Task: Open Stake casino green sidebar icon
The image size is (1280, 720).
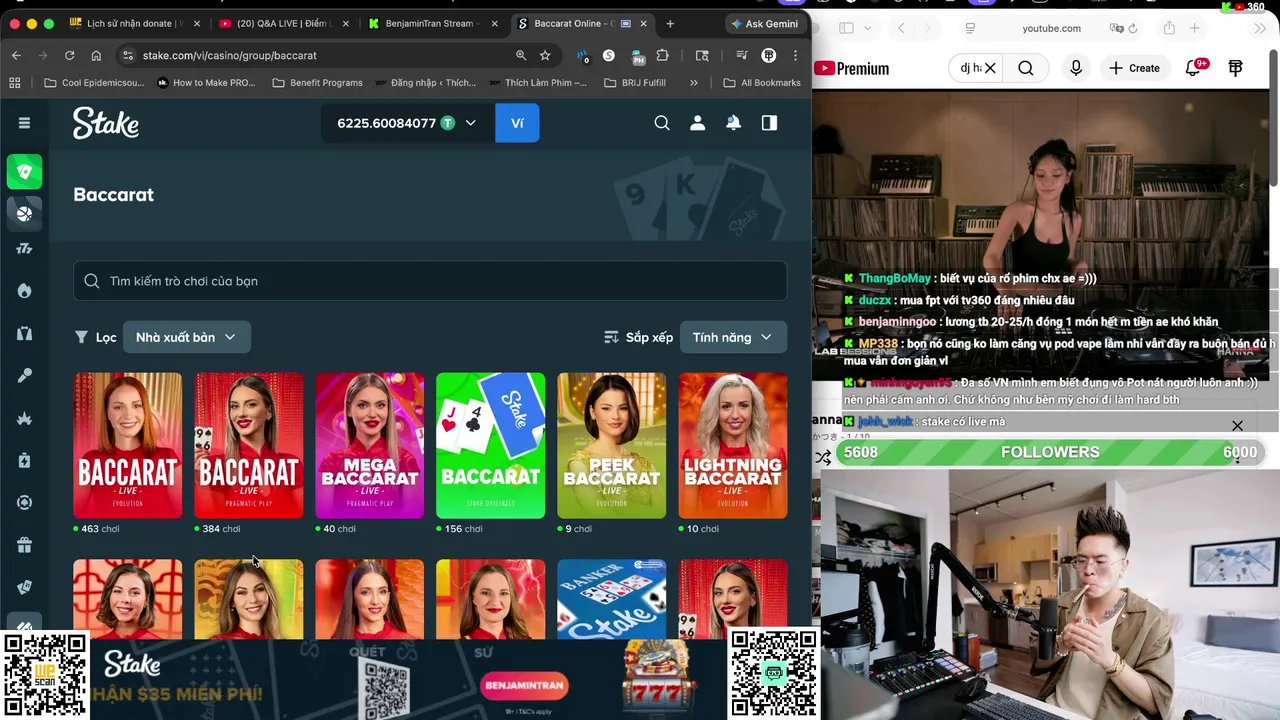Action: tap(24, 172)
